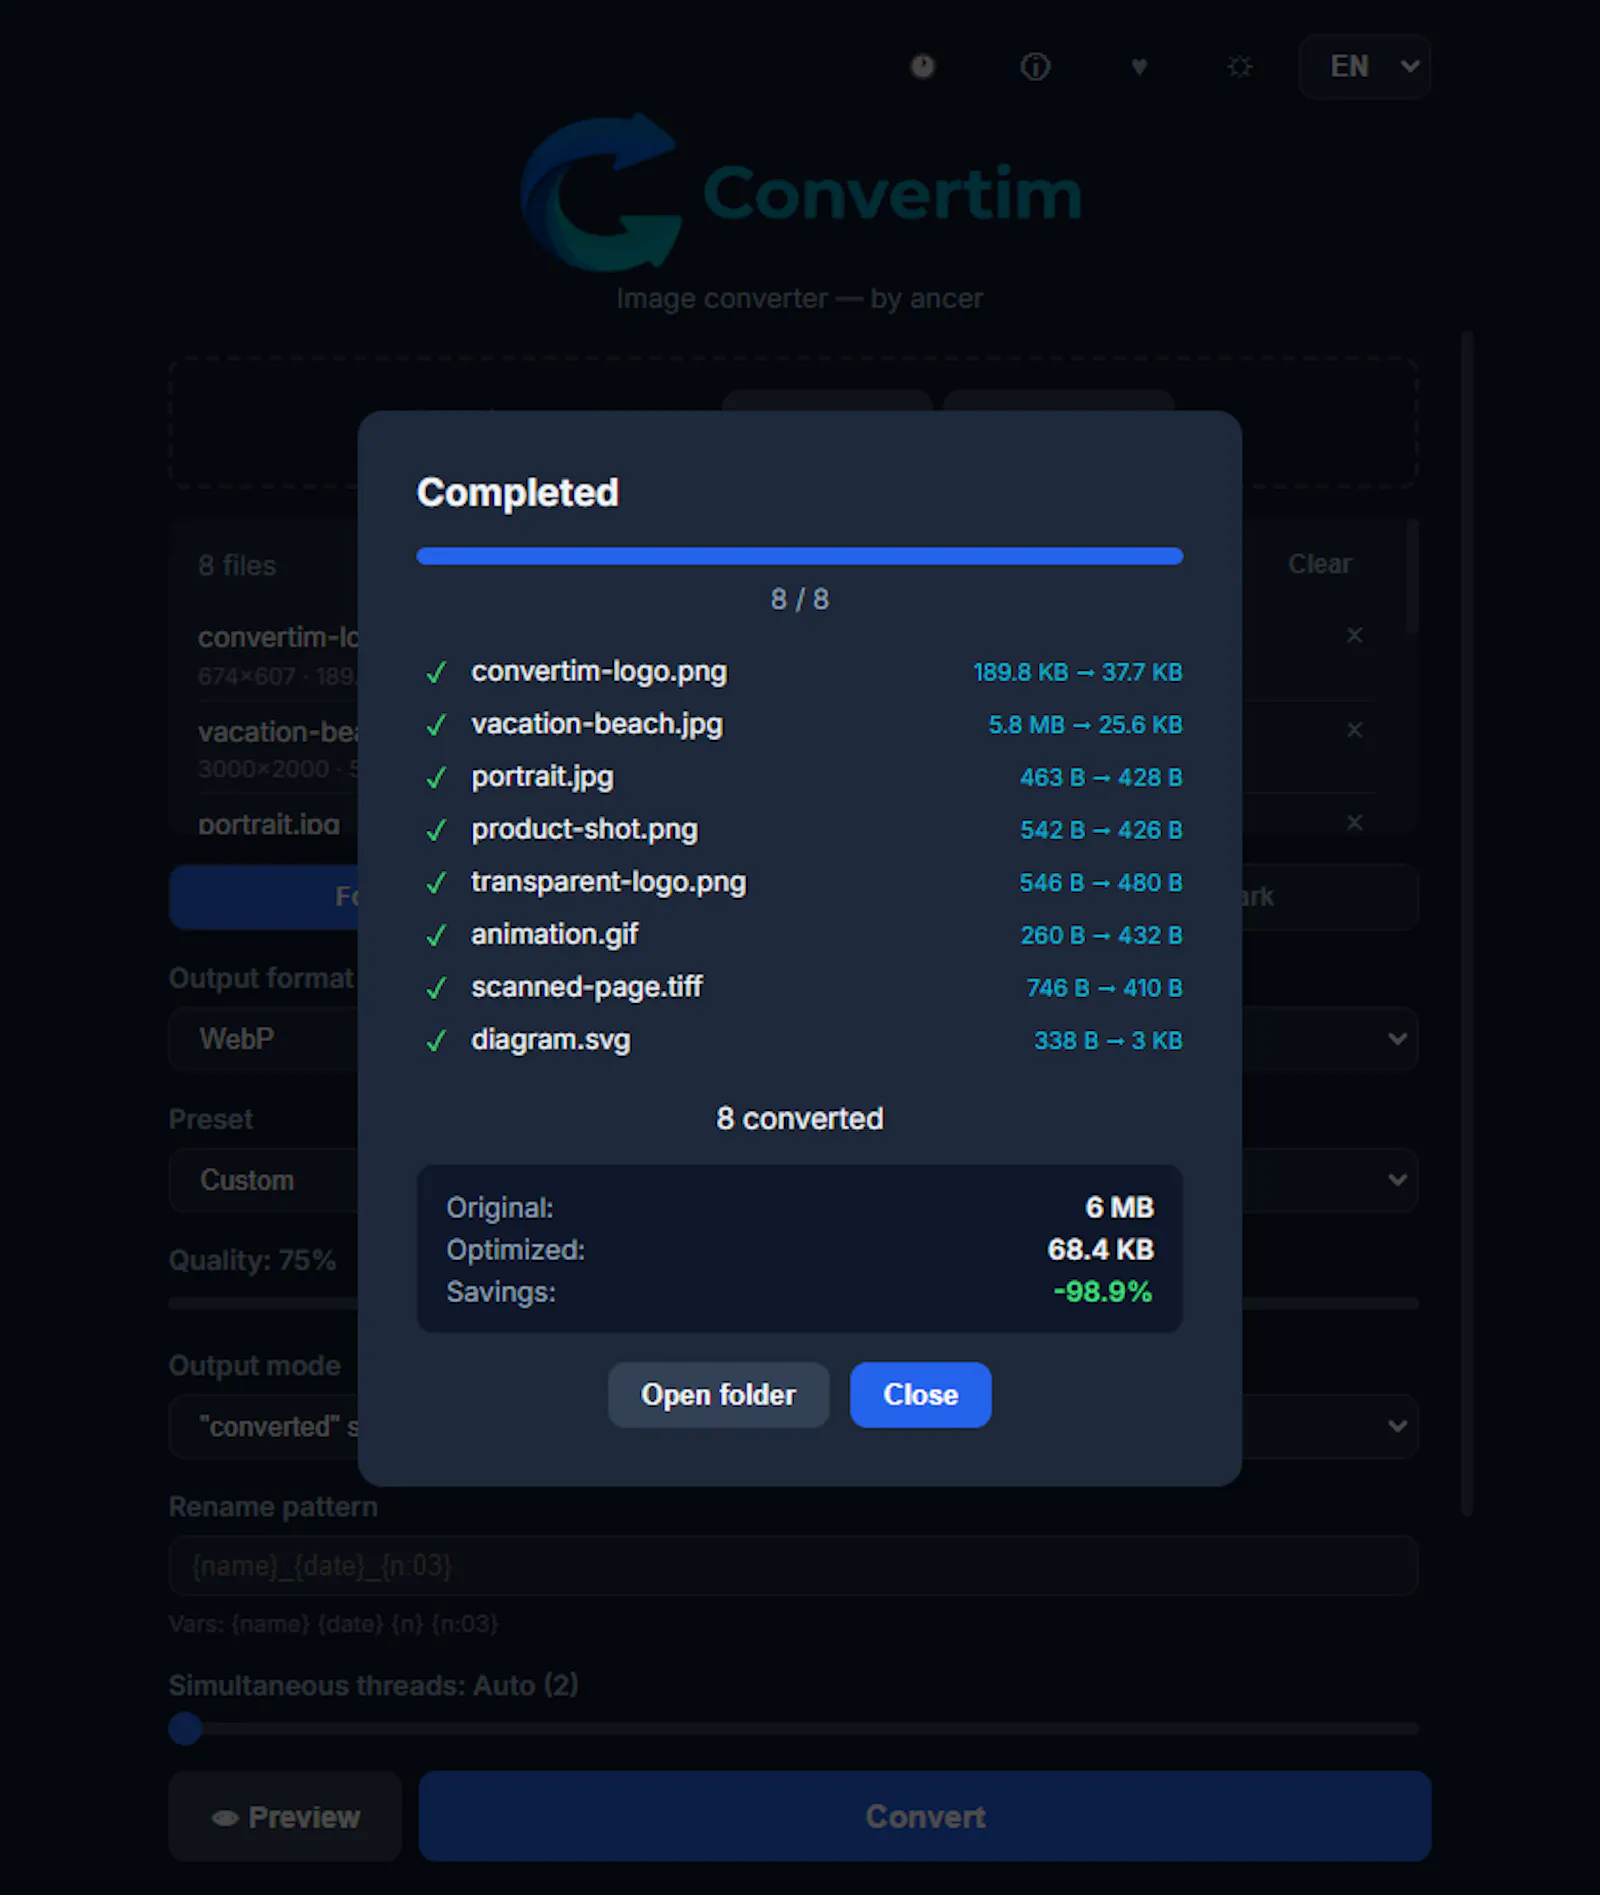Open the WebP output format dropdown
Image resolution: width=1600 pixels, height=1895 pixels.
793,1039
